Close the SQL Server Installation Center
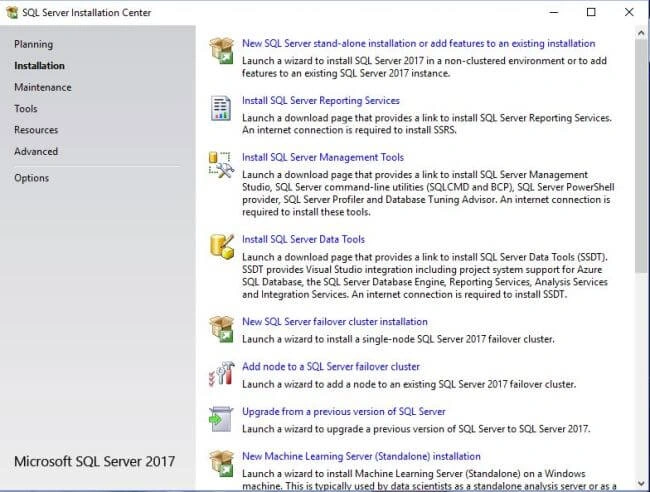 click(x=629, y=12)
